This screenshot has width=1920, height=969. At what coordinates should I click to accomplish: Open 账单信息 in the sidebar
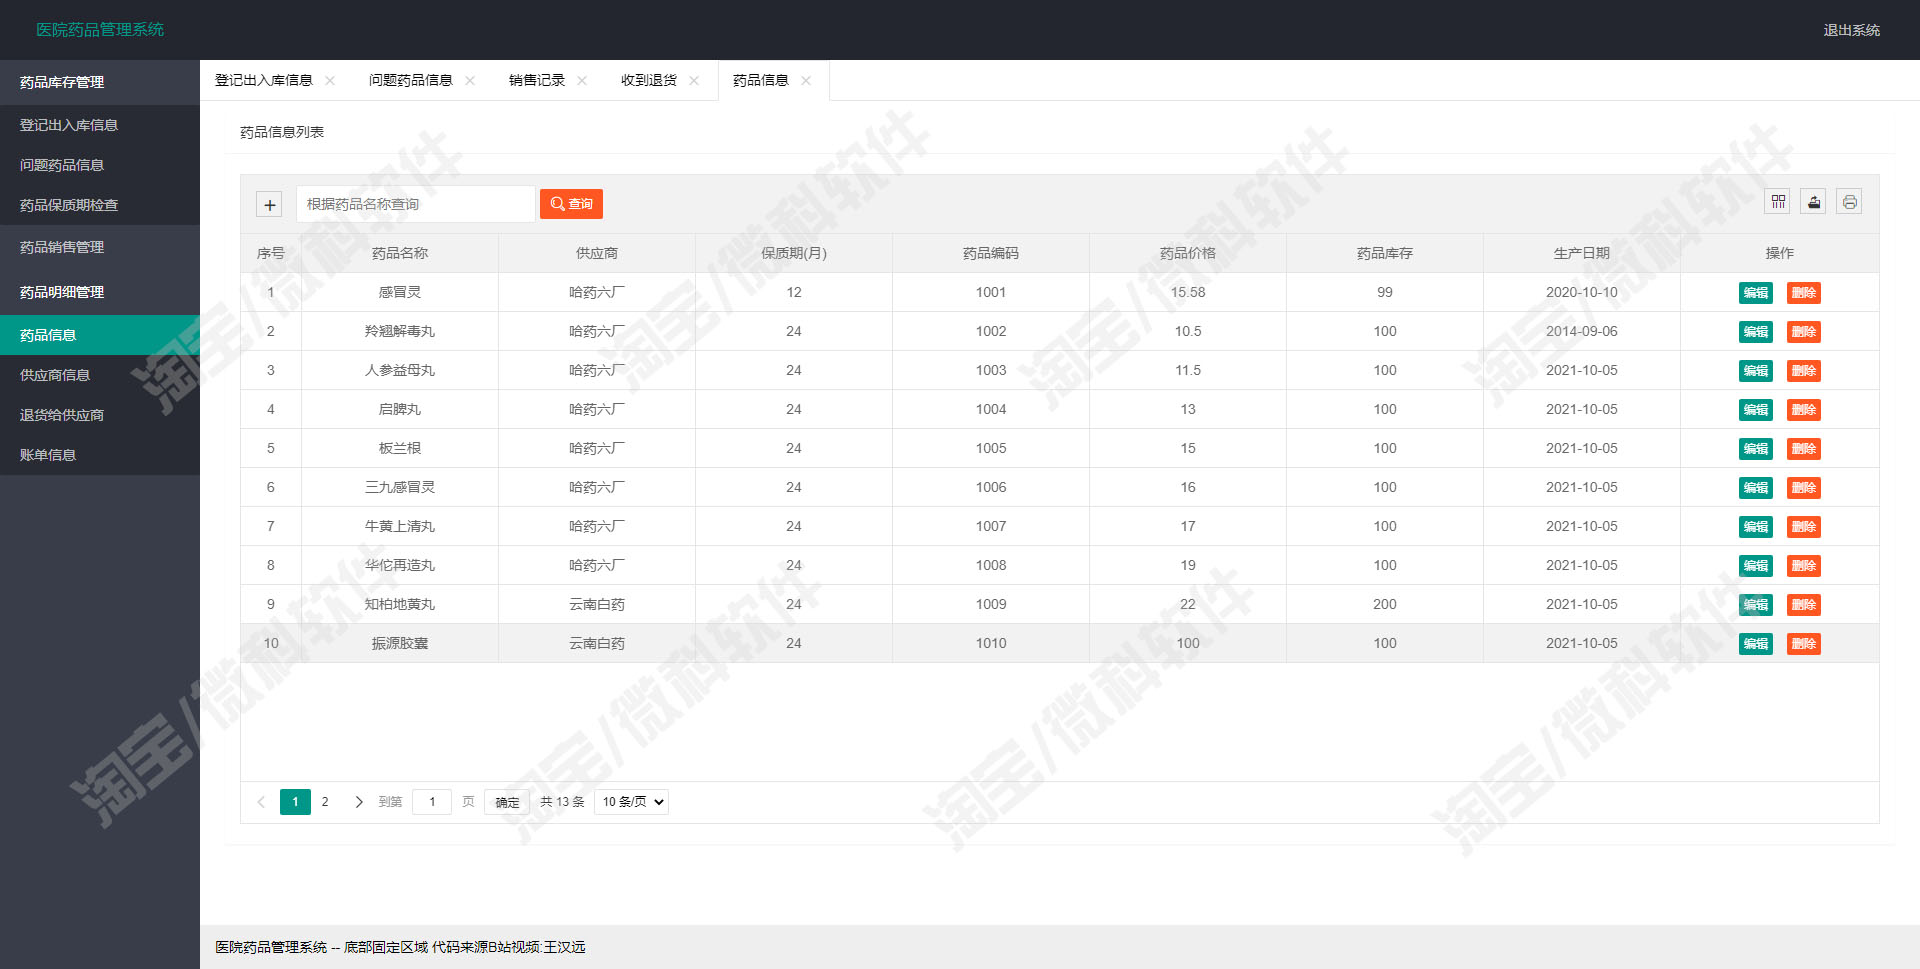click(100, 455)
